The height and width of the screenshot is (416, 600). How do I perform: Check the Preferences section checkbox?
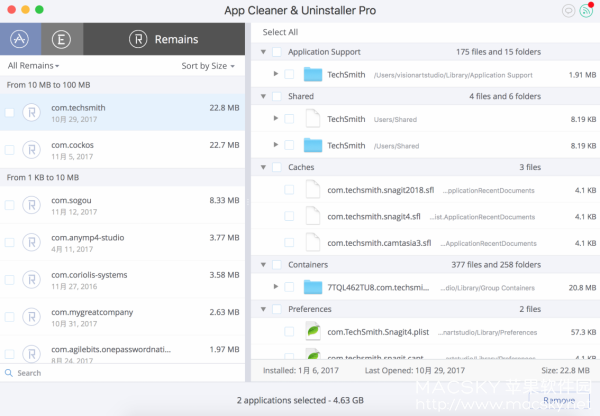tap(277, 309)
